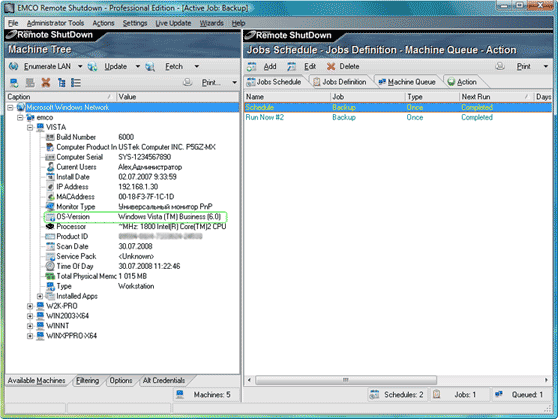Open the Administrator Tools menu

tap(56, 23)
